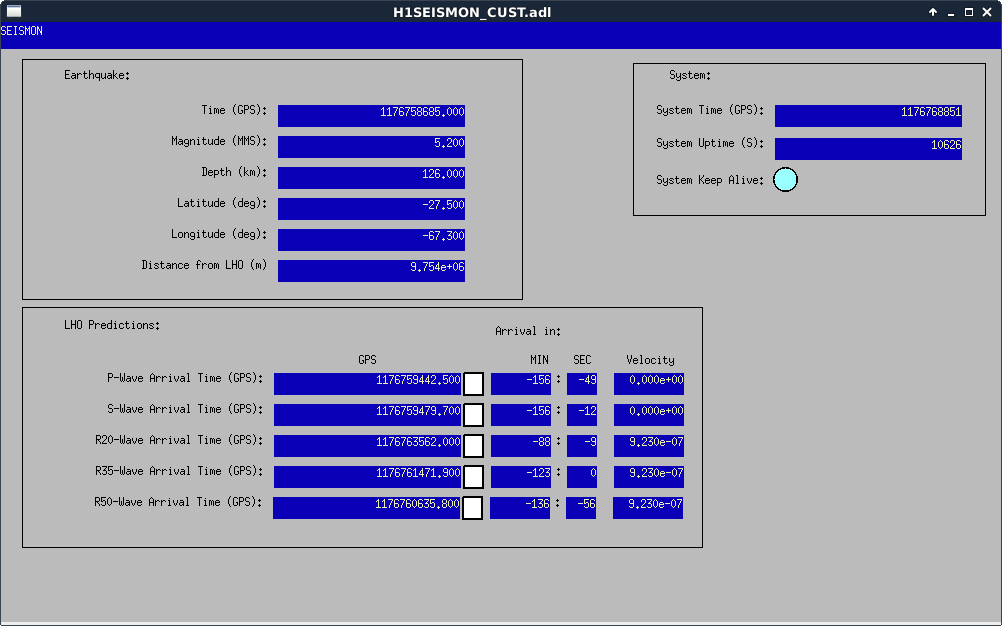Viewport: 1002px width, 626px height.
Task: Maximize the H1SEISMON_CUST.adl window
Action: tap(968, 12)
